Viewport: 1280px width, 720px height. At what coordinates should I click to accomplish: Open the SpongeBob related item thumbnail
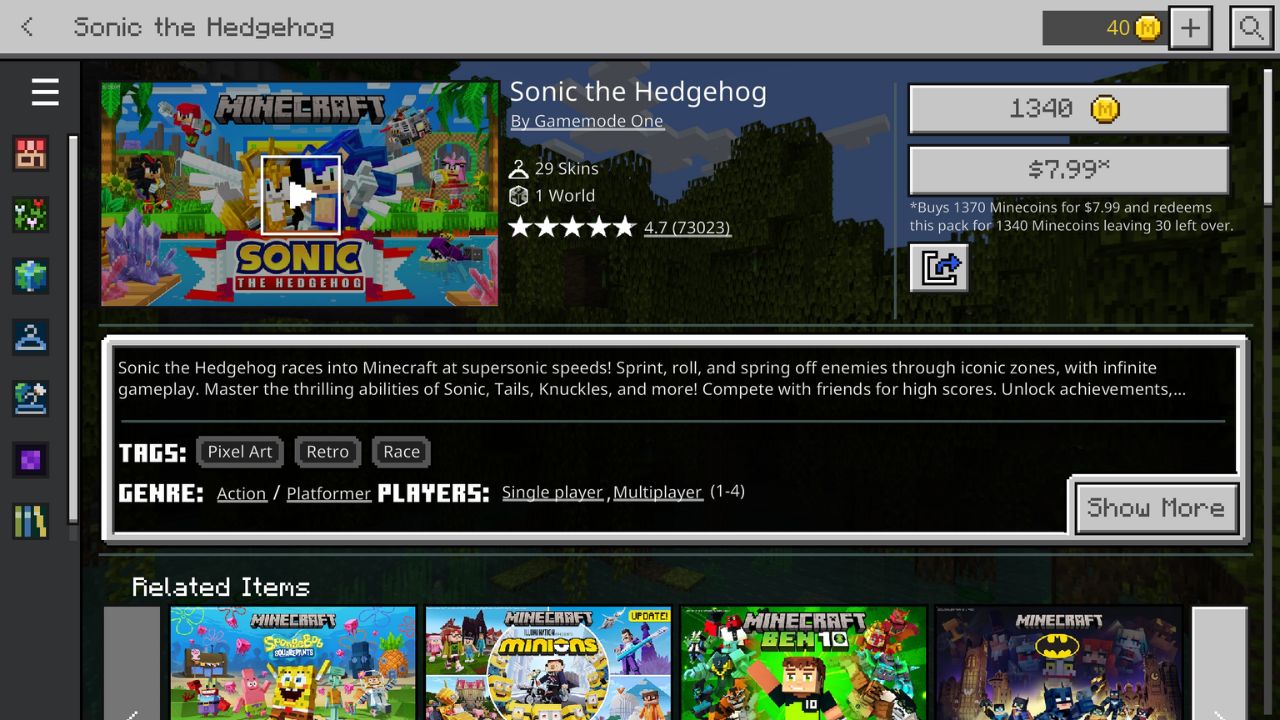tap(293, 663)
